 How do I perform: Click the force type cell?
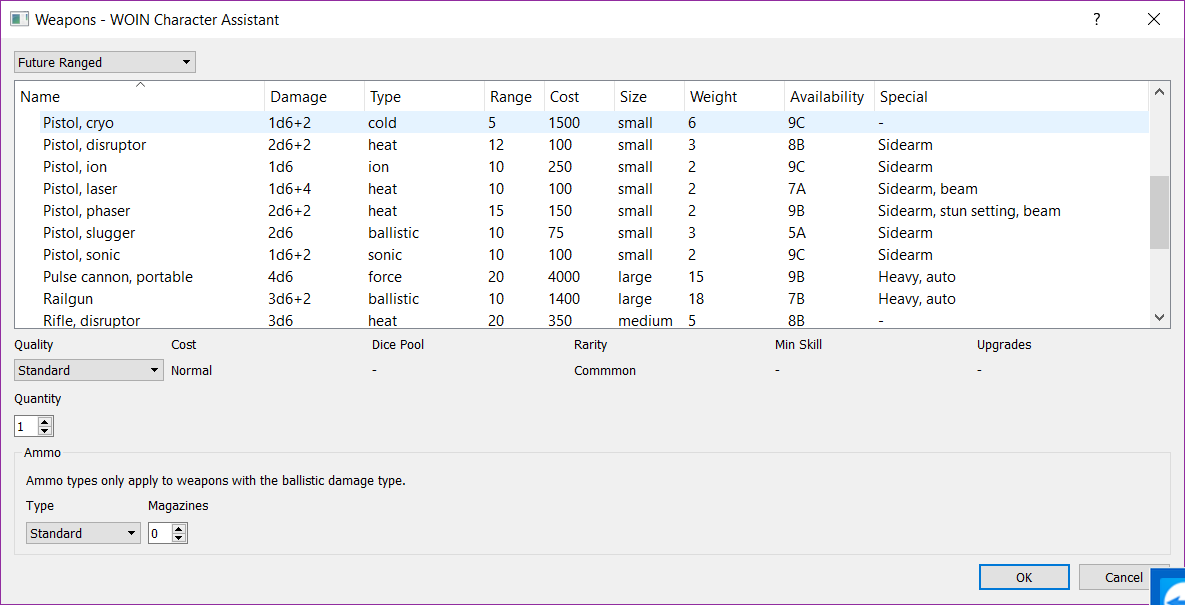pos(385,277)
